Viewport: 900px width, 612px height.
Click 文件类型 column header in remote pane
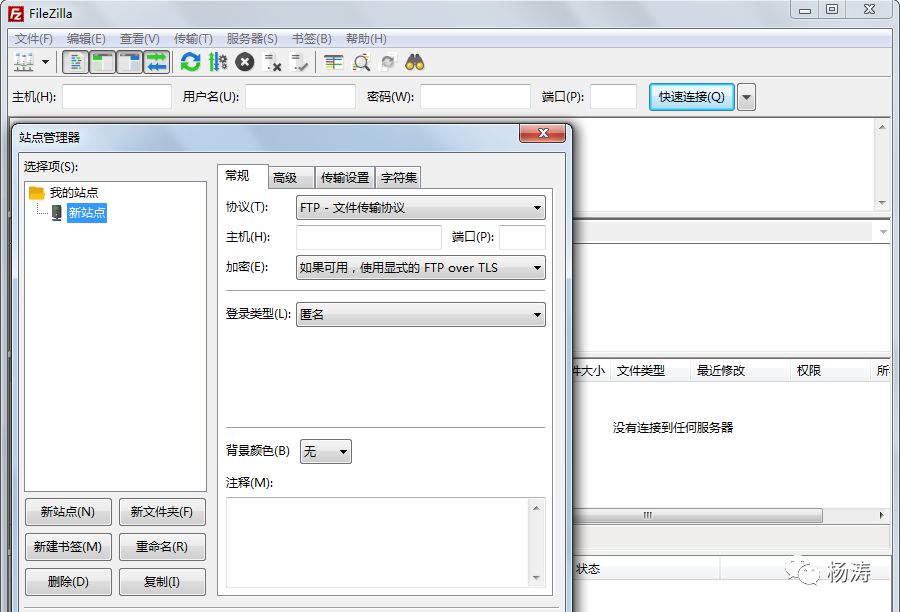(650, 370)
